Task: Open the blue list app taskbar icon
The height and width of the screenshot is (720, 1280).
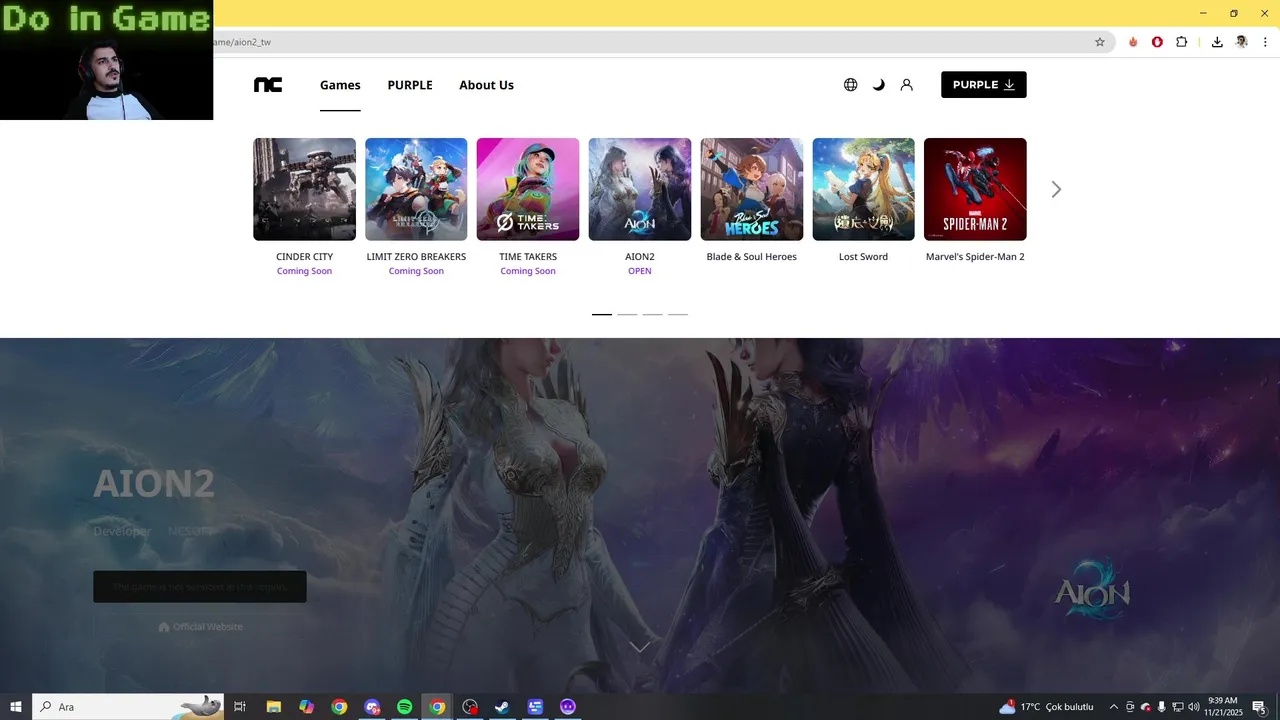Action: pyautogui.click(x=535, y=707)
